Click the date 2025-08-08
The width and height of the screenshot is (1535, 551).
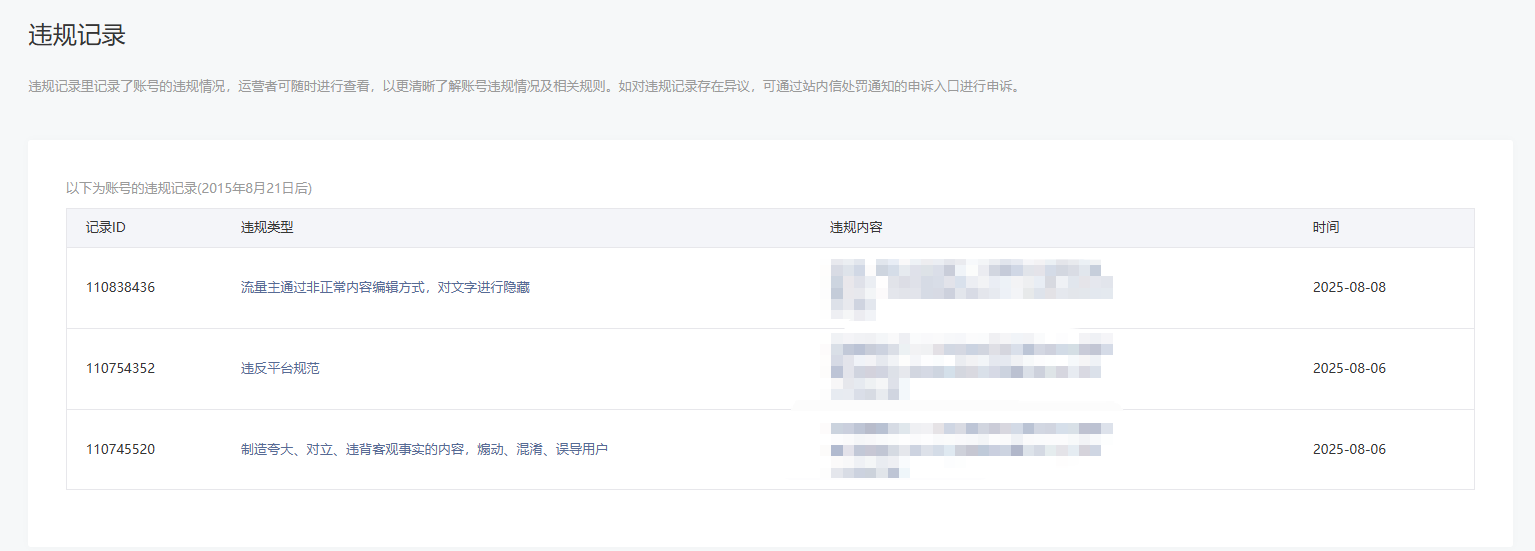pyautogui.click(x=1349, y=288)
